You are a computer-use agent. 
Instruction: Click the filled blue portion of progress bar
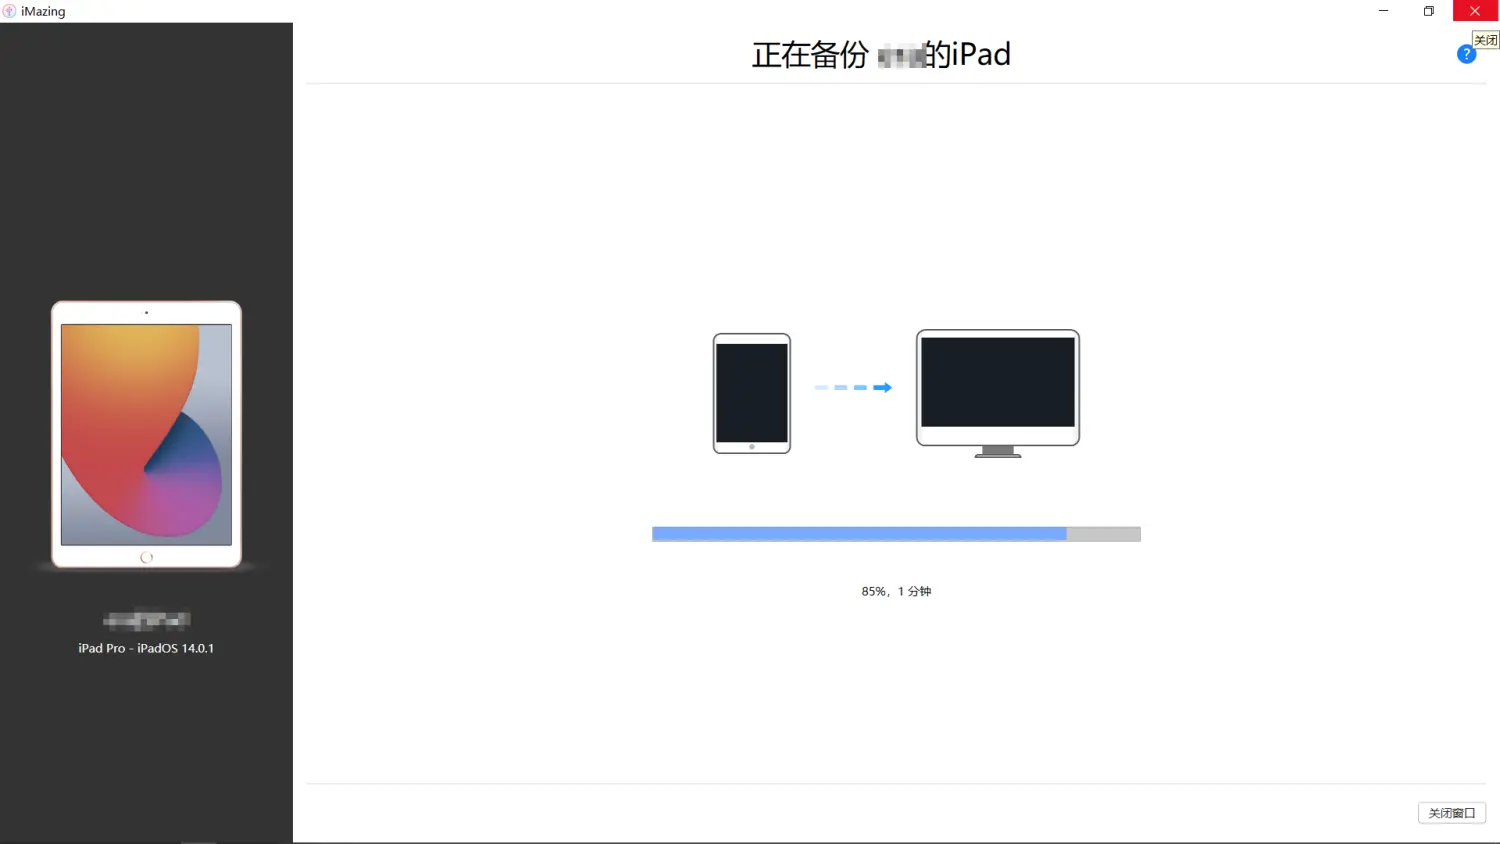tap(858, 534)
